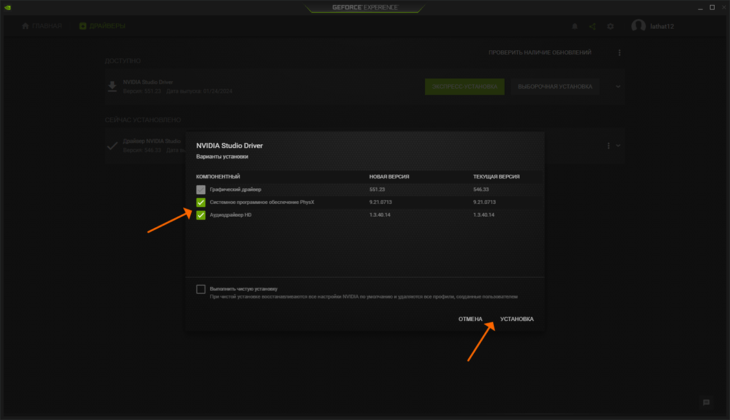This screenshot has height=420, width=730.
Task: Enable Выполнить чистую установку checkbox
Action: (x=201, y=289)
